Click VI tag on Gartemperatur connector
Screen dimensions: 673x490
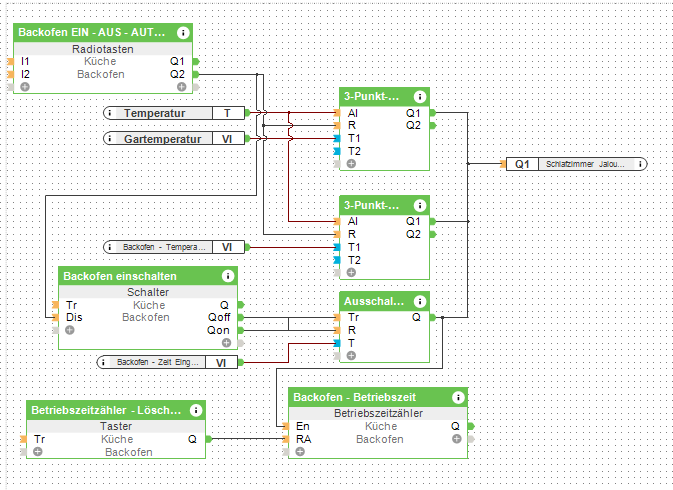[228, 139]
